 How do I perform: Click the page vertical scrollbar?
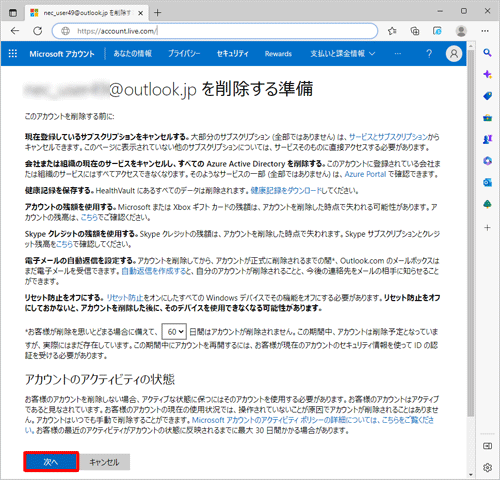tap(471, 232)
